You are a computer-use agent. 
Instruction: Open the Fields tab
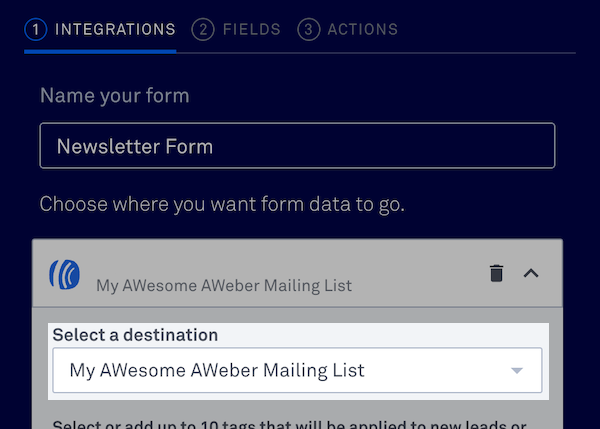click(251, 29)
